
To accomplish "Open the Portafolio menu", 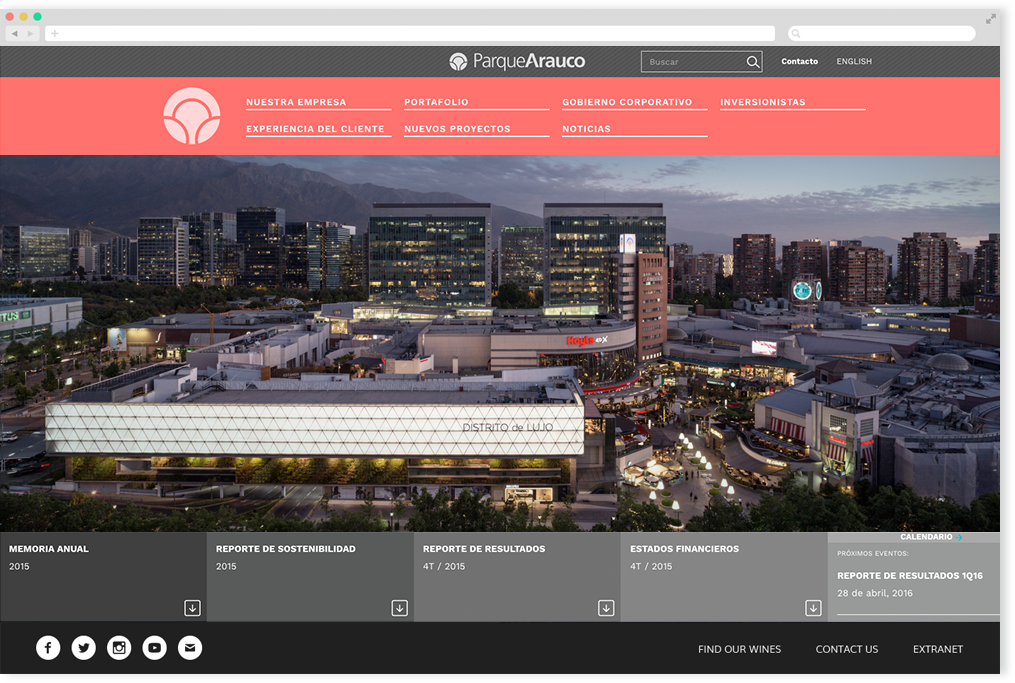I will click(436, 102).
